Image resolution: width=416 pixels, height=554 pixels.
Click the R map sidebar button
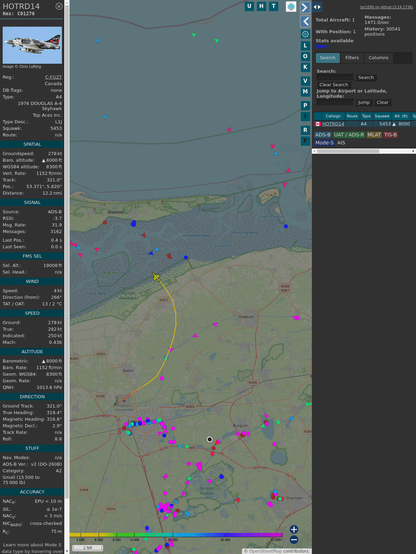pyautogui.click(x=305, y=130)
